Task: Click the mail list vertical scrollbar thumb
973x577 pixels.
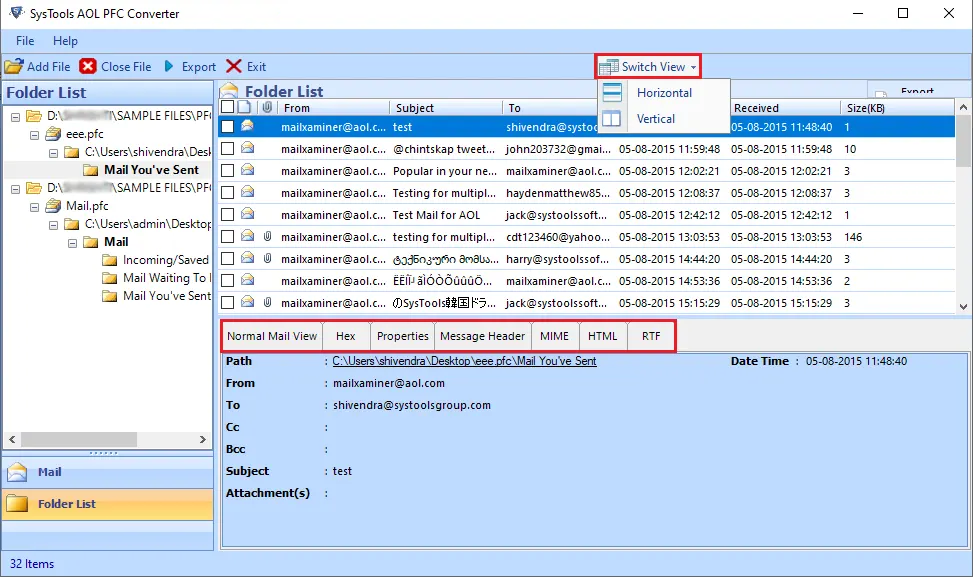Action: coord(963,140)
